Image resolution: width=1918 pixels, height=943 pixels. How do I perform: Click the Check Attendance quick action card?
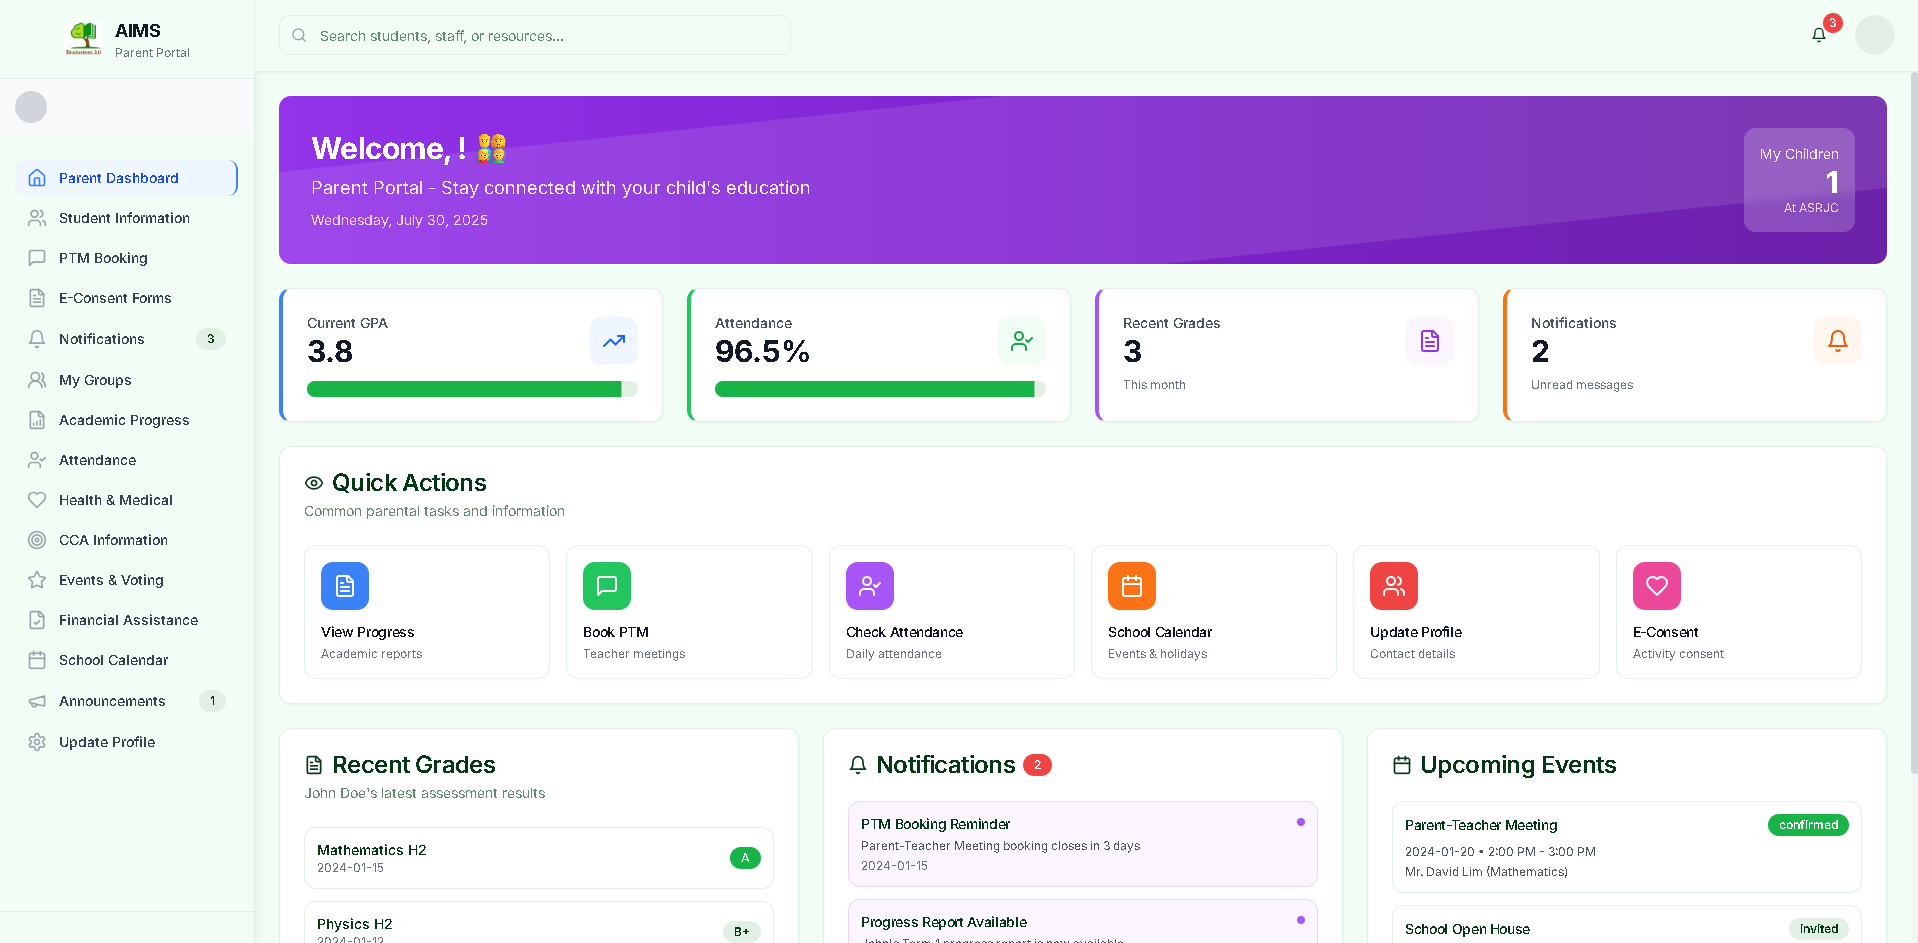(x=952, y=612)
